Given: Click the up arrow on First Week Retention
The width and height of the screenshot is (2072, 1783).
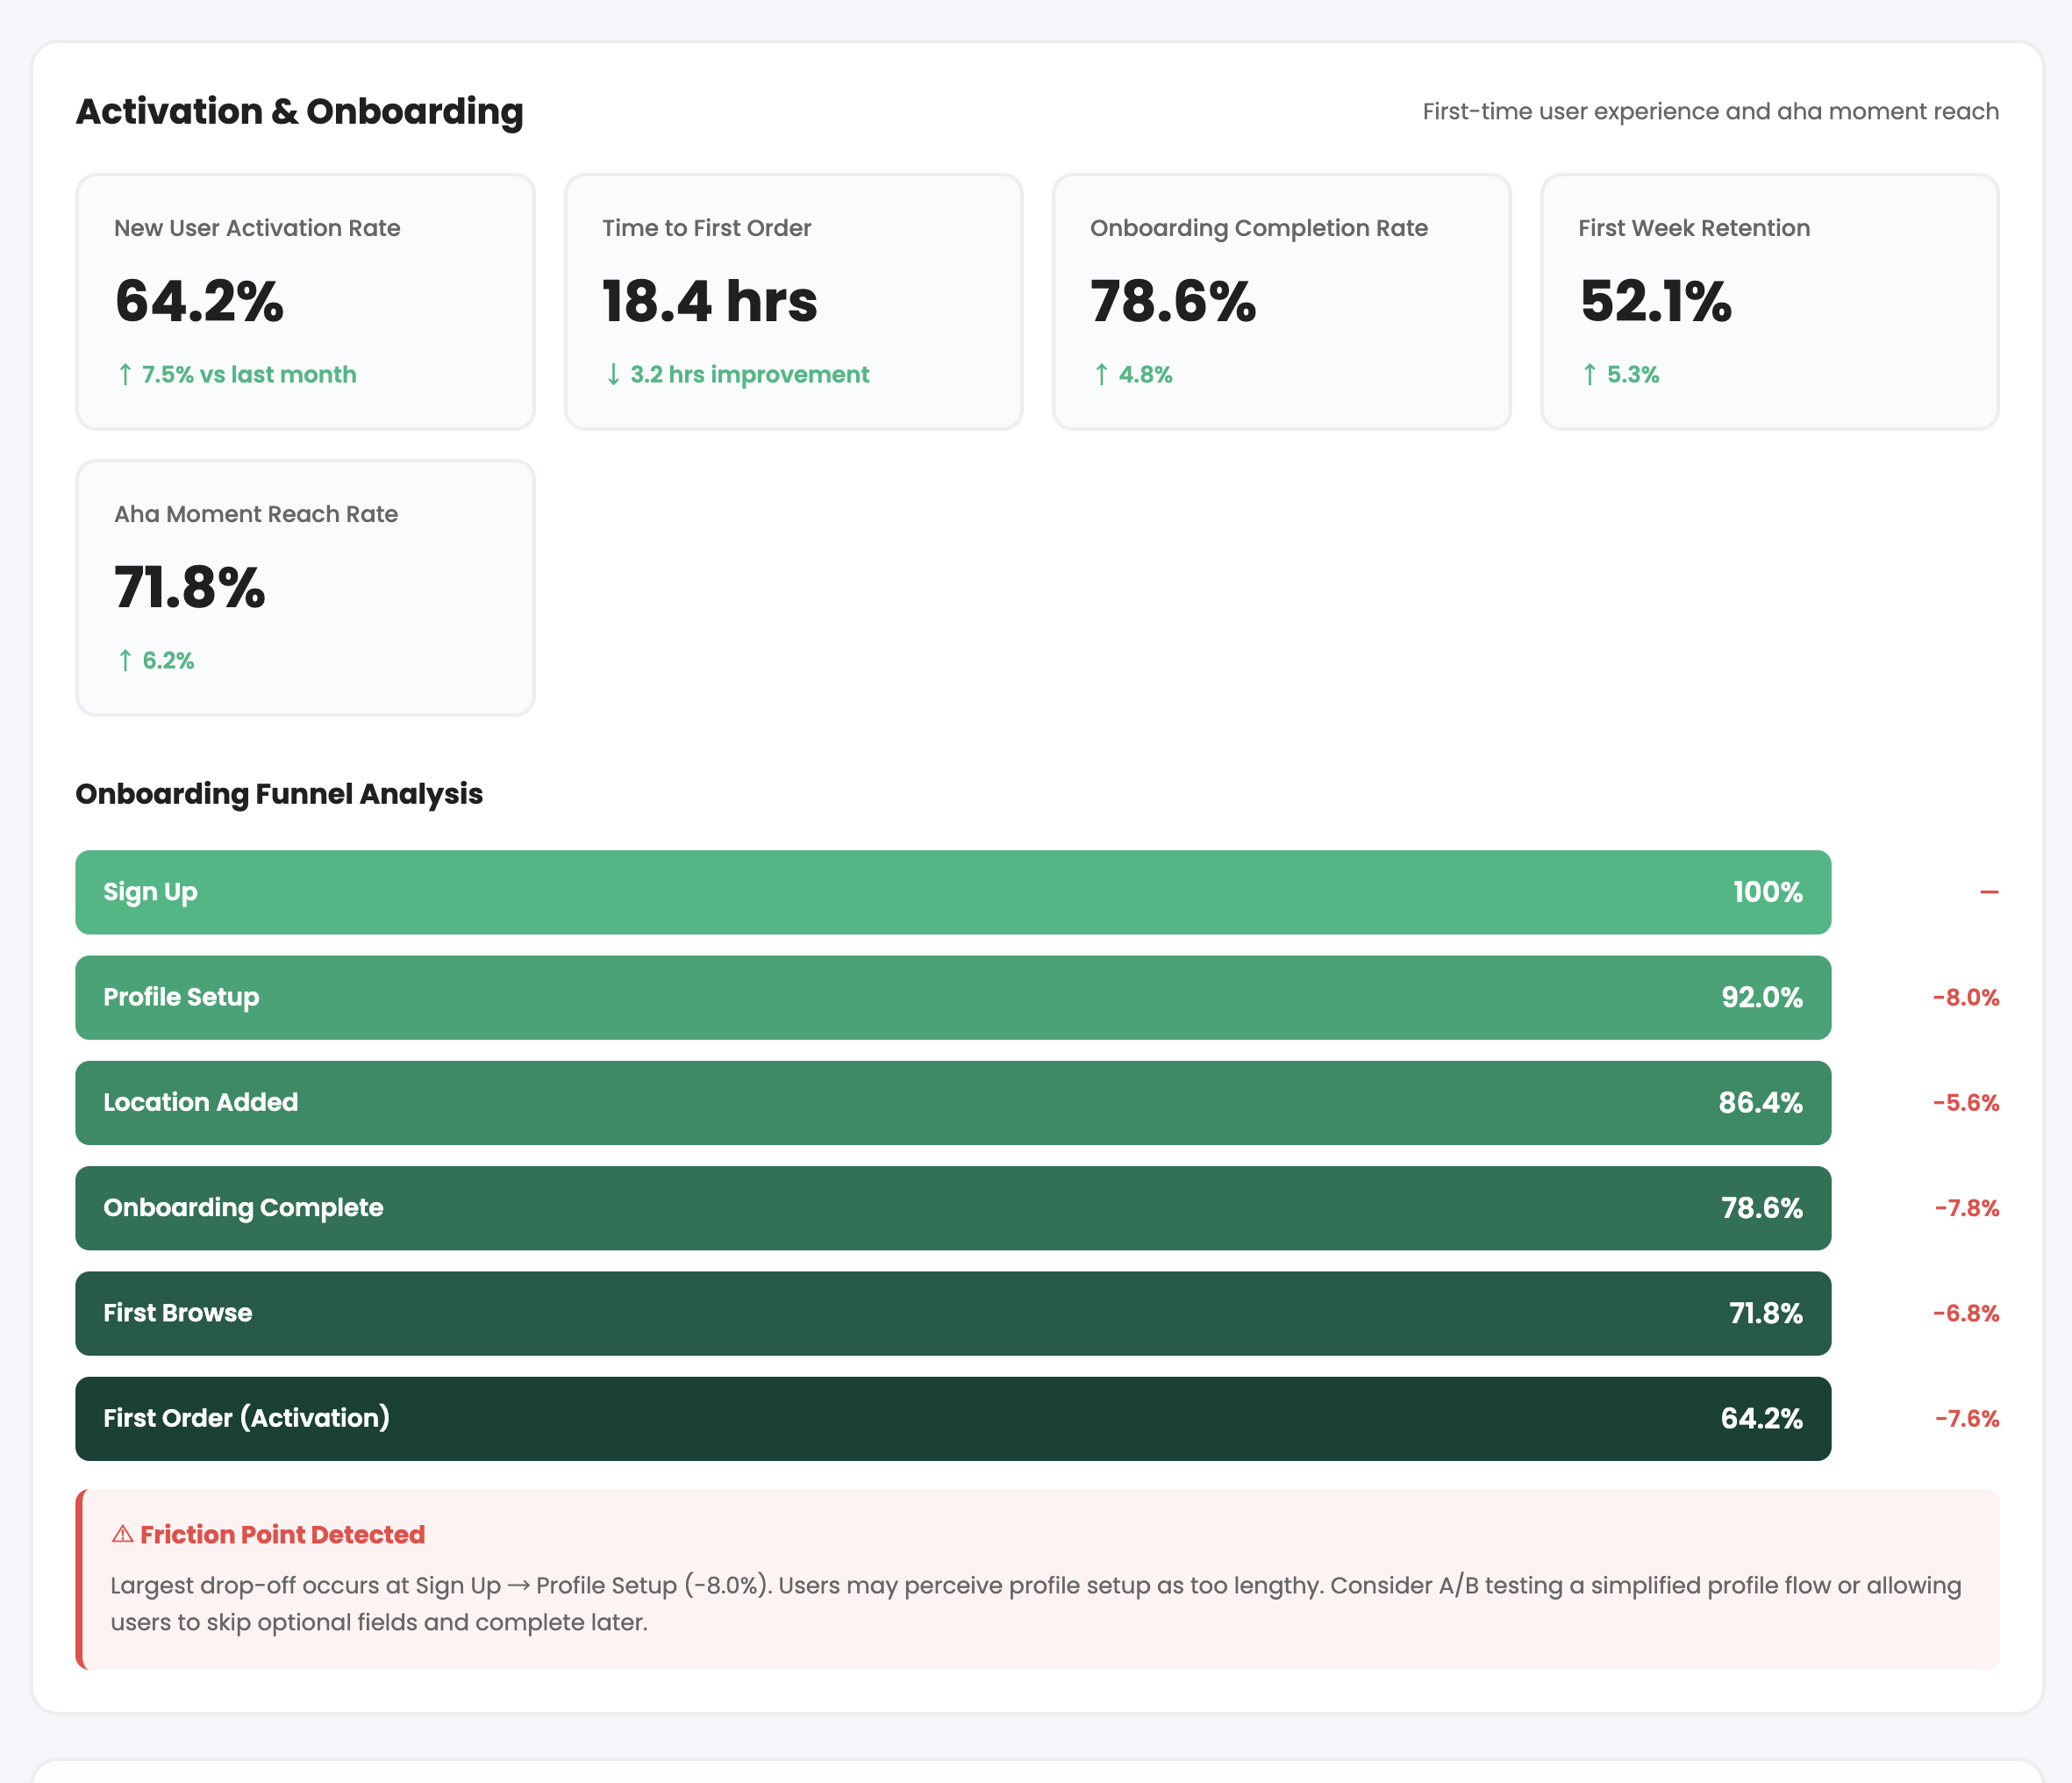Looking at the screenshot, I should point(1589,374).
